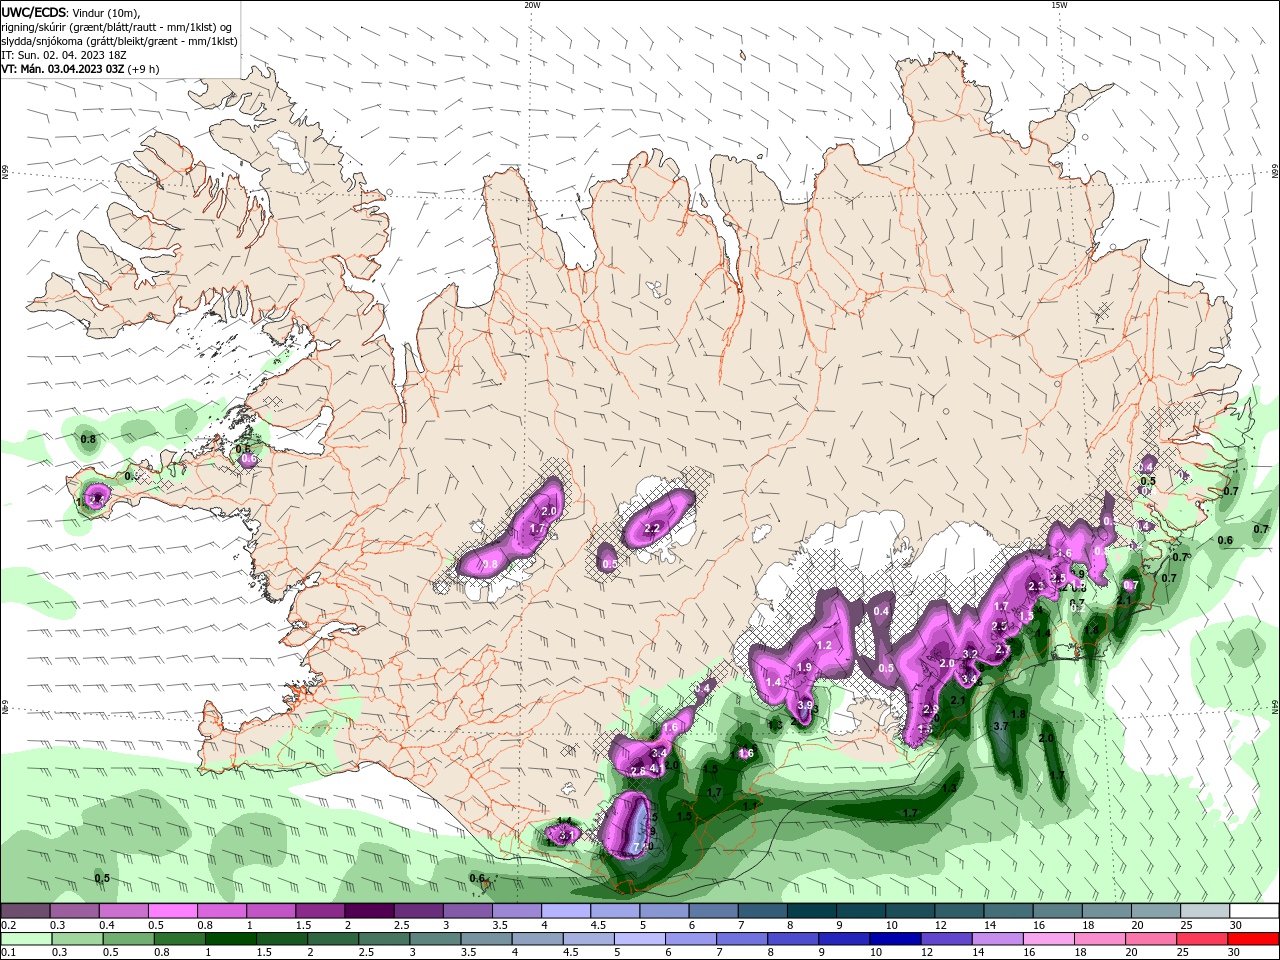Click the '0.2' label in the upper legend row
This screenshot has height=960, width=1280.
pyautogui.click(x=8, y=925)
